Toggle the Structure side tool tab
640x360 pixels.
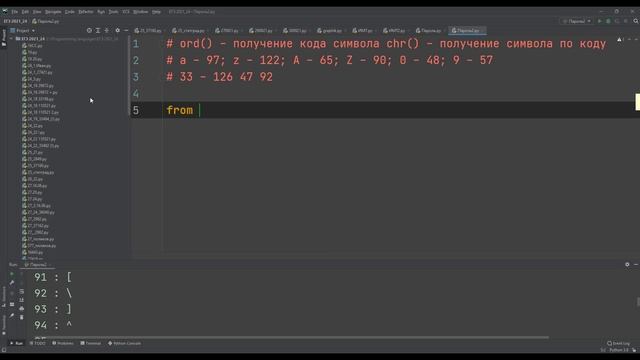[x=4, y=297]
